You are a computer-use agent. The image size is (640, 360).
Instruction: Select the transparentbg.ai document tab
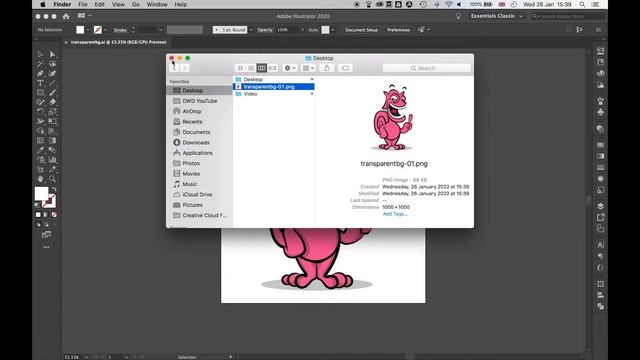point(118,42)
